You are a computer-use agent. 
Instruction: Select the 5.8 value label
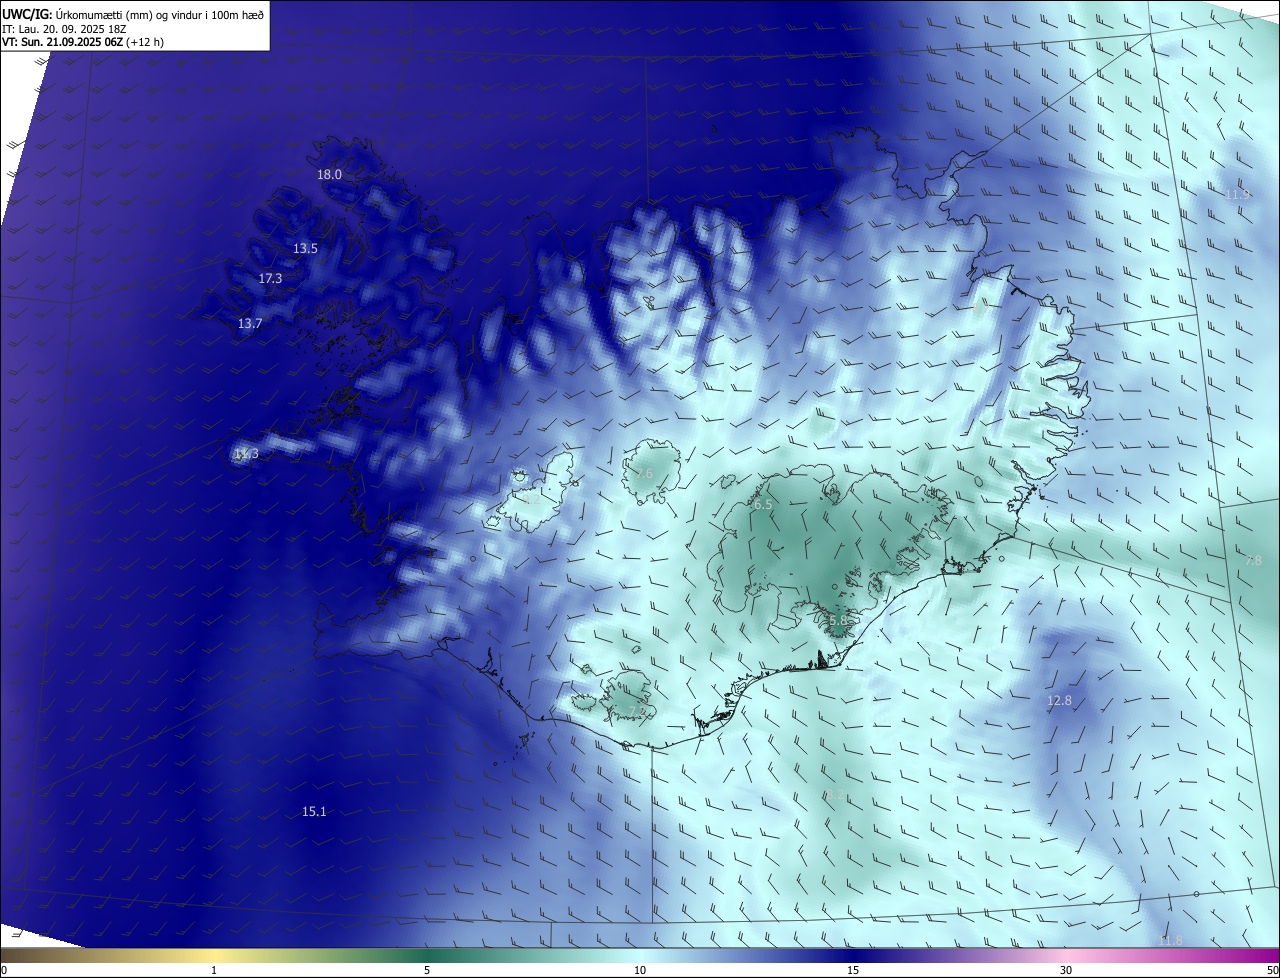coord(838,620)
